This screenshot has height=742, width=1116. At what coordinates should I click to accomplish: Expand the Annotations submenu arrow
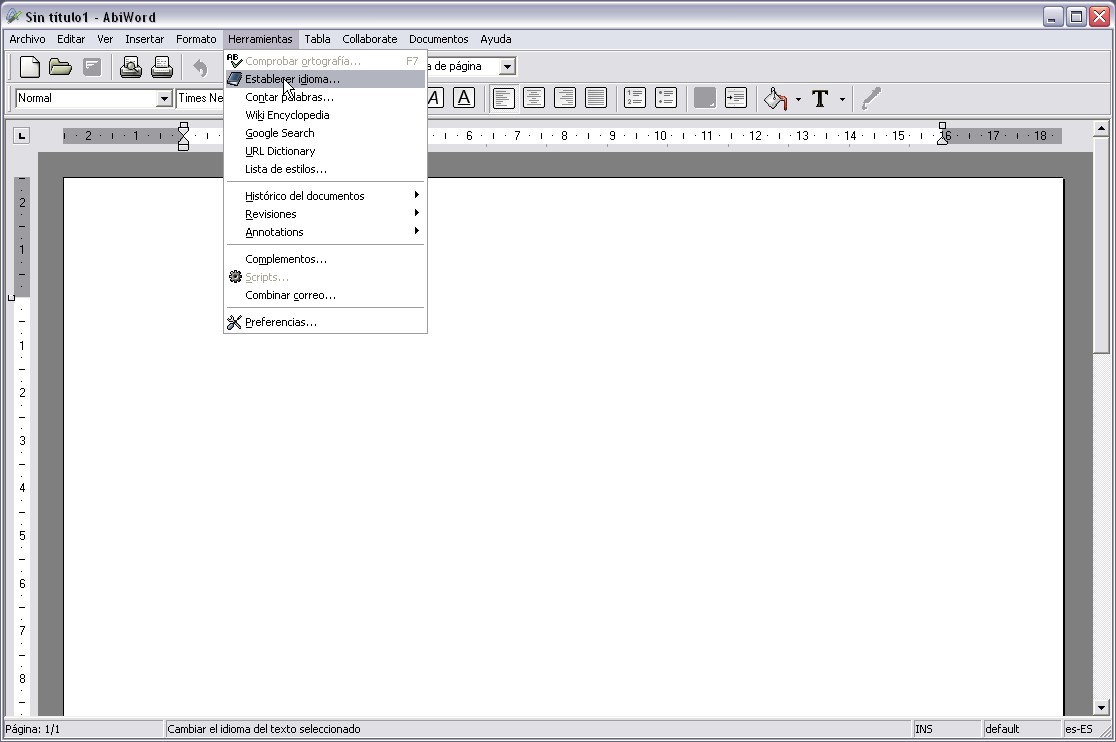point(417,230)
